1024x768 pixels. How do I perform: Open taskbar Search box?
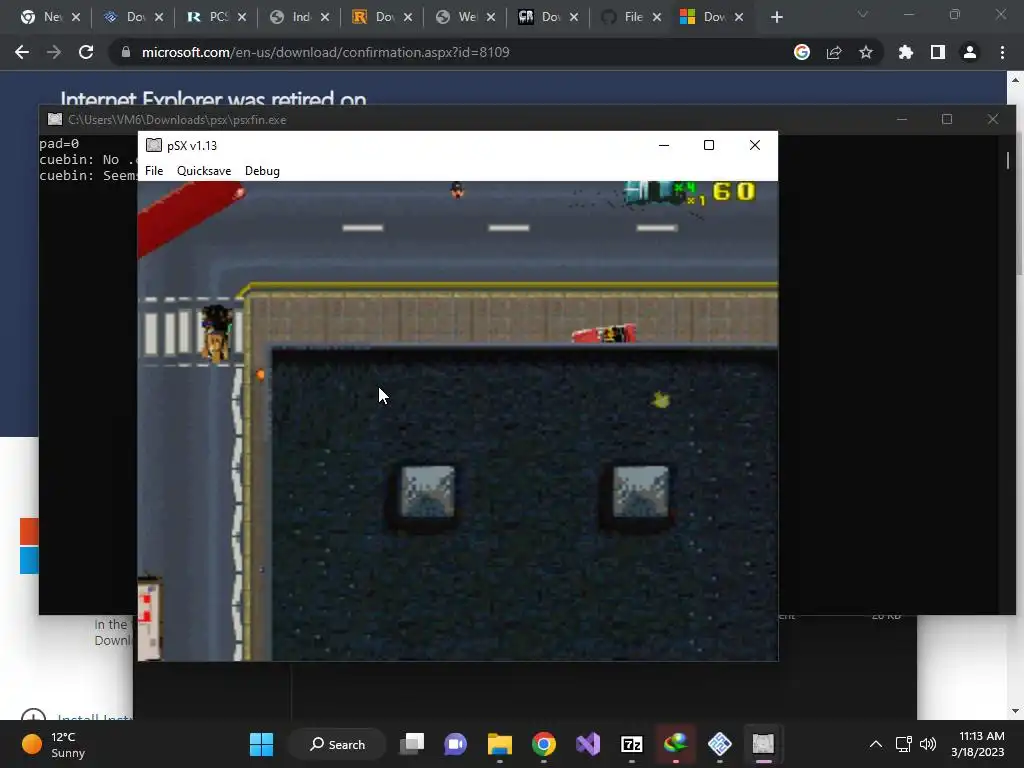338,744
